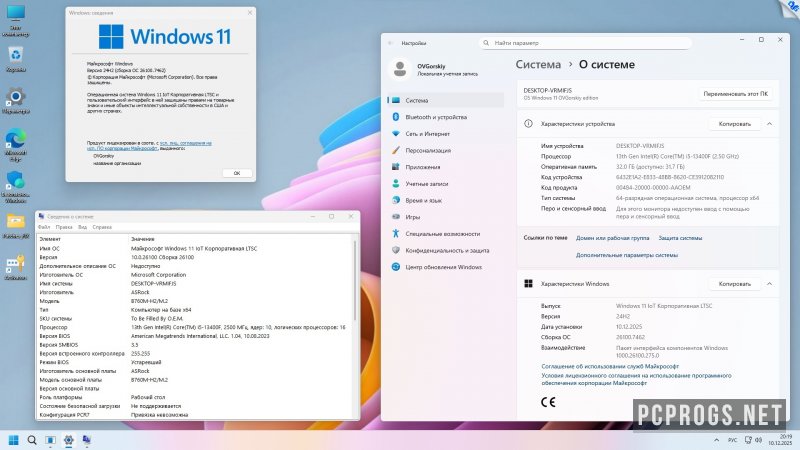
Task: Click the Код продукта value in Settings
Action: coord(653,188)
